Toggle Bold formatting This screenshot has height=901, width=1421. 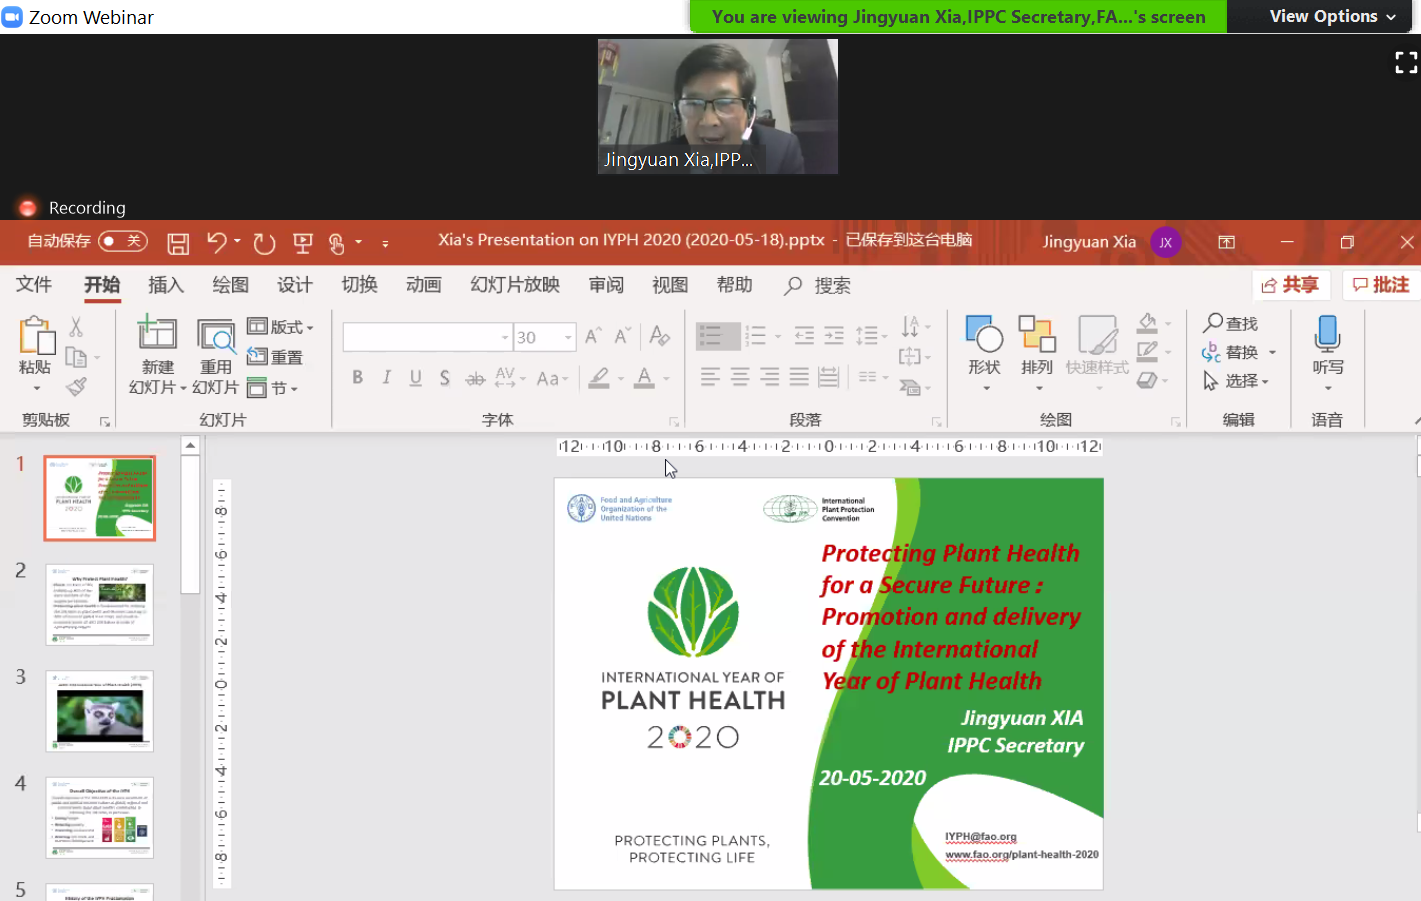(357, 378)
